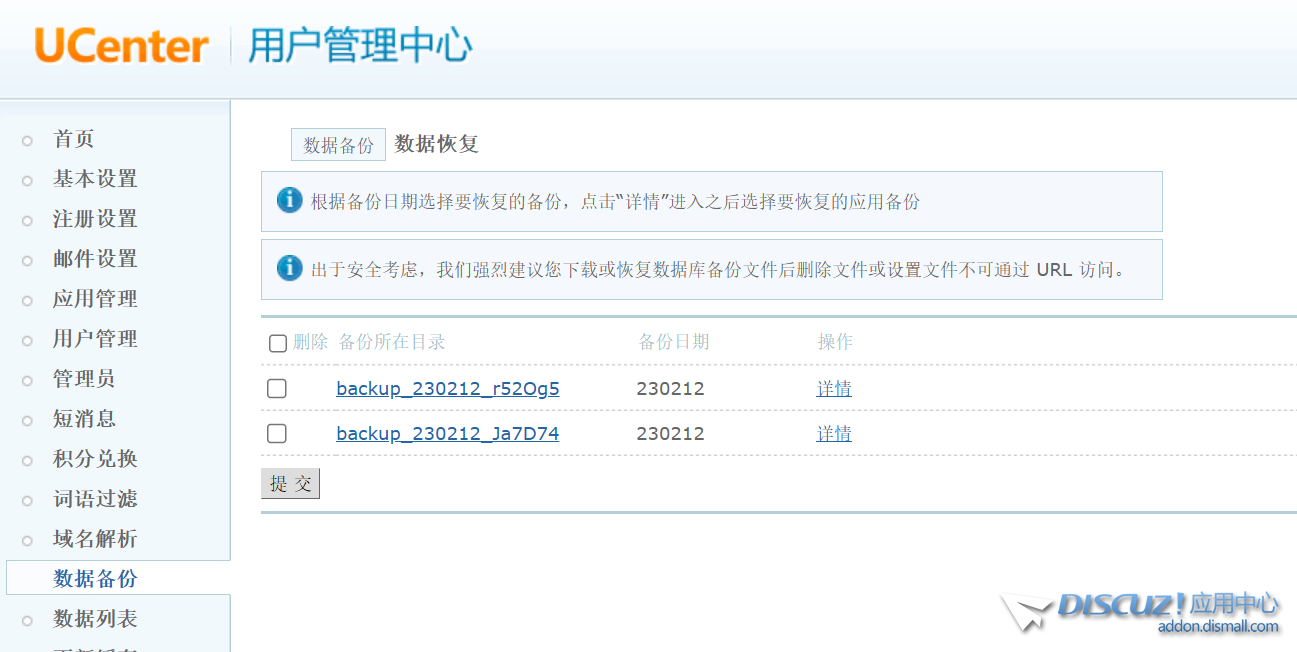Check the box for backup_230212_r52Og5
1297x652 pixels.
[x=277, y=389]
